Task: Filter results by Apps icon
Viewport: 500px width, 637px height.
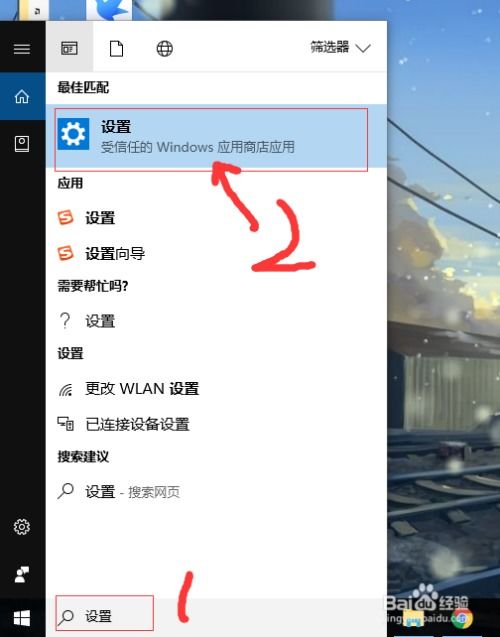Action: tap(69, 48)
